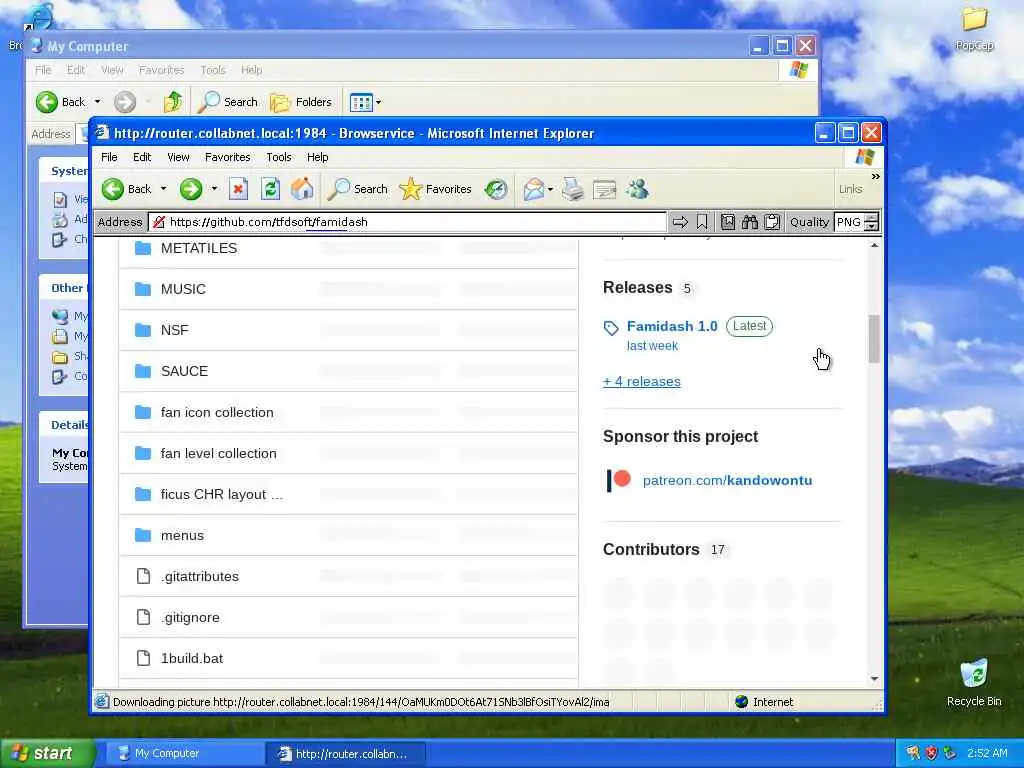Viewport: 1024px width, 768px height.
Task: Click the Quality PNG spinner control
Action: [871, 223]
